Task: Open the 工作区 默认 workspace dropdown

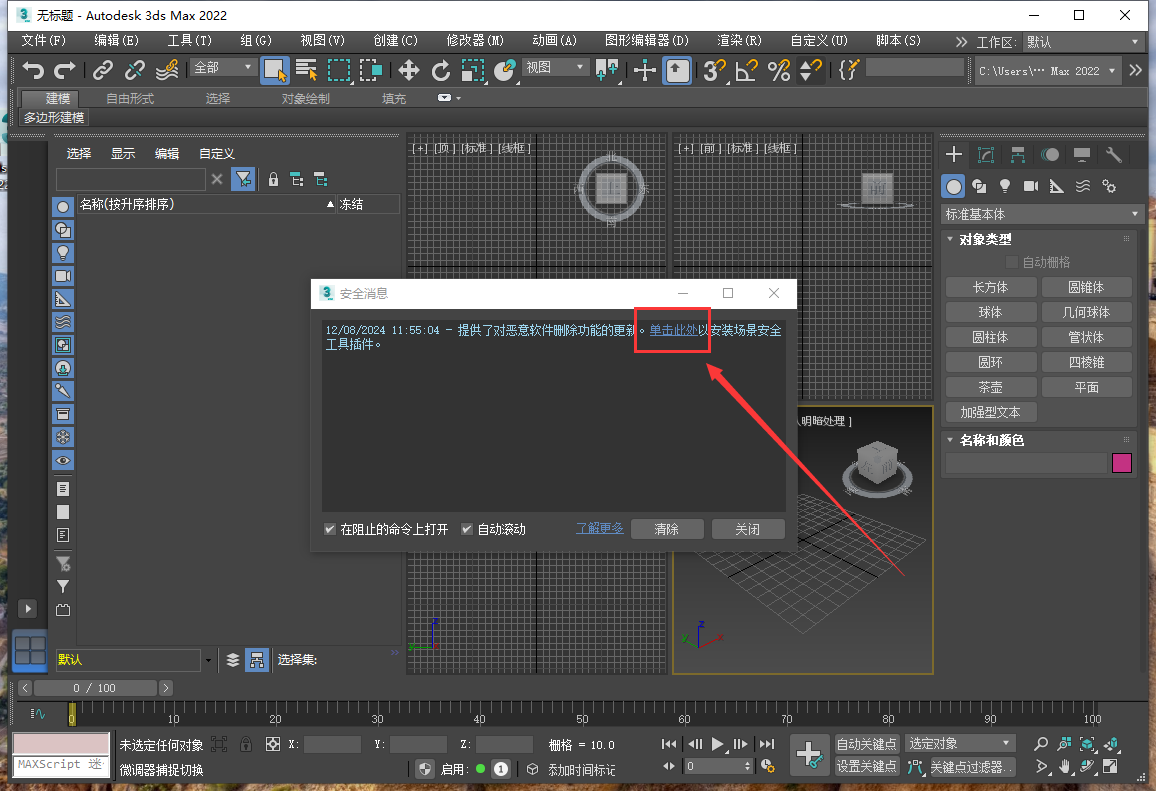Action: coord(1084,42)
